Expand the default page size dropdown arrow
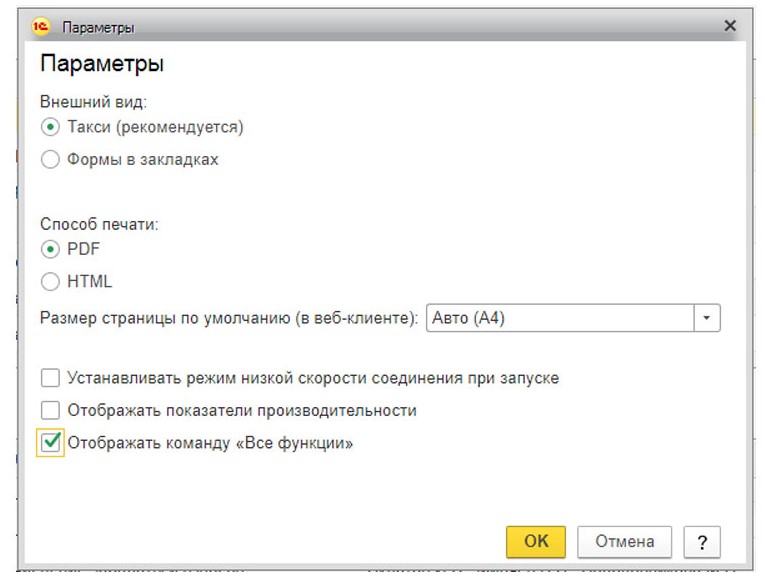This screenshot has width=765, height=578. 707,318
